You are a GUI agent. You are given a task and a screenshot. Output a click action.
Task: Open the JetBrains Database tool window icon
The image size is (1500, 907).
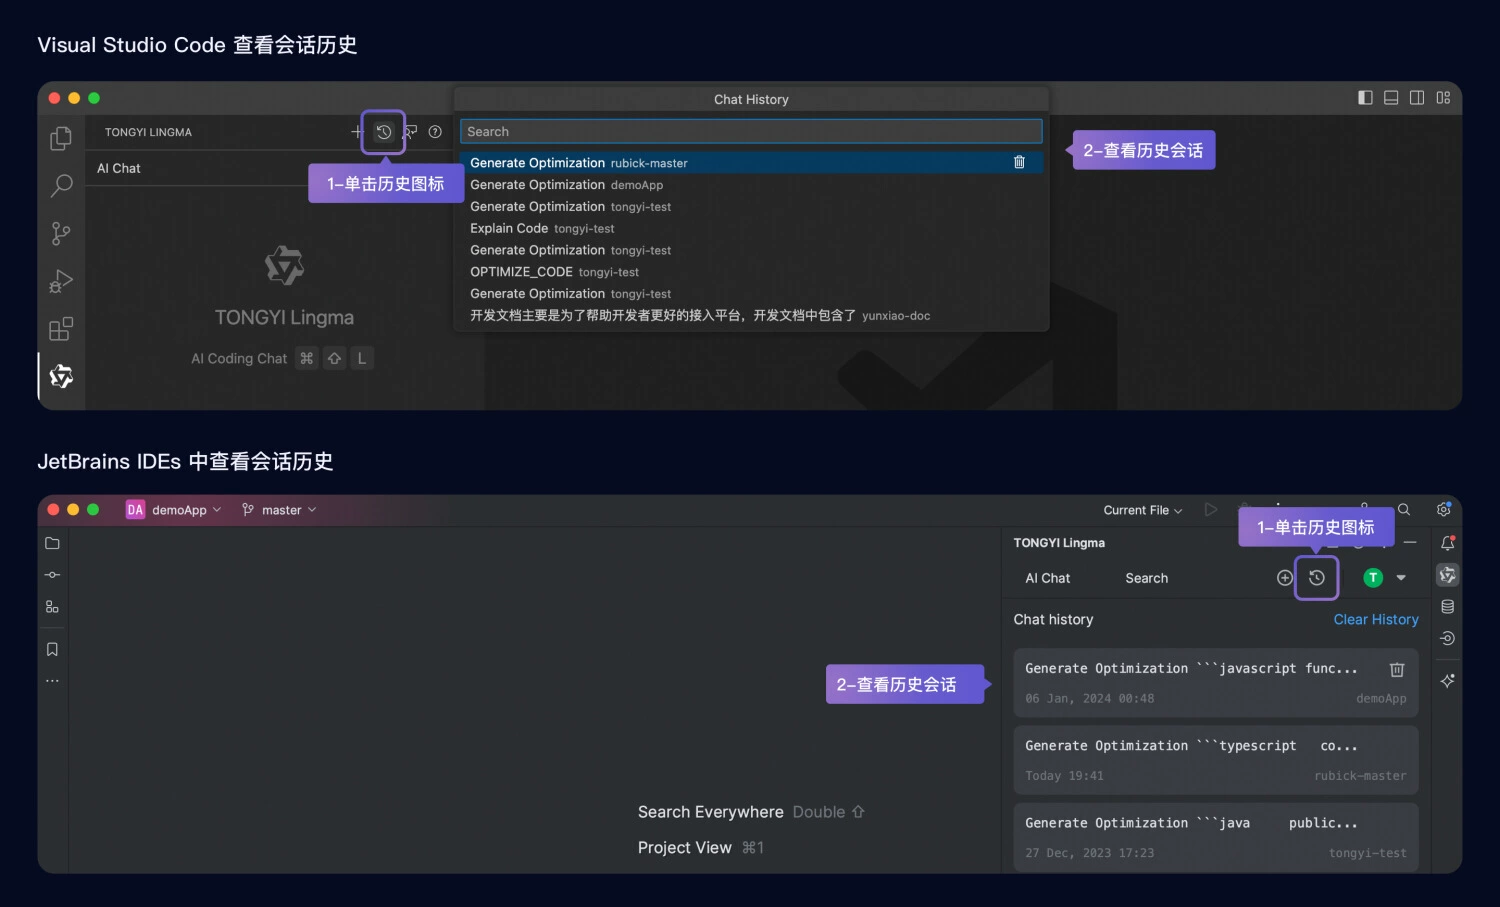[1447, 607]
